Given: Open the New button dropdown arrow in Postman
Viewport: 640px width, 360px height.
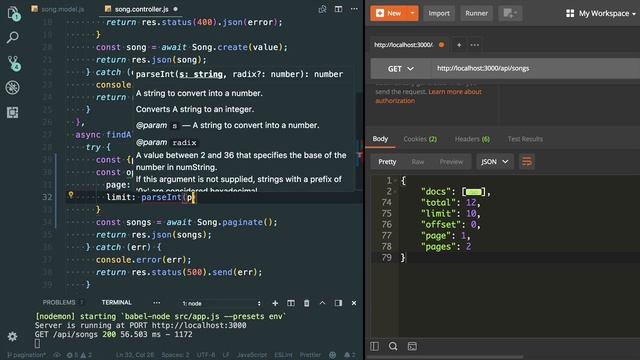Looking at the screenshot, I should [x=412, y=13].
